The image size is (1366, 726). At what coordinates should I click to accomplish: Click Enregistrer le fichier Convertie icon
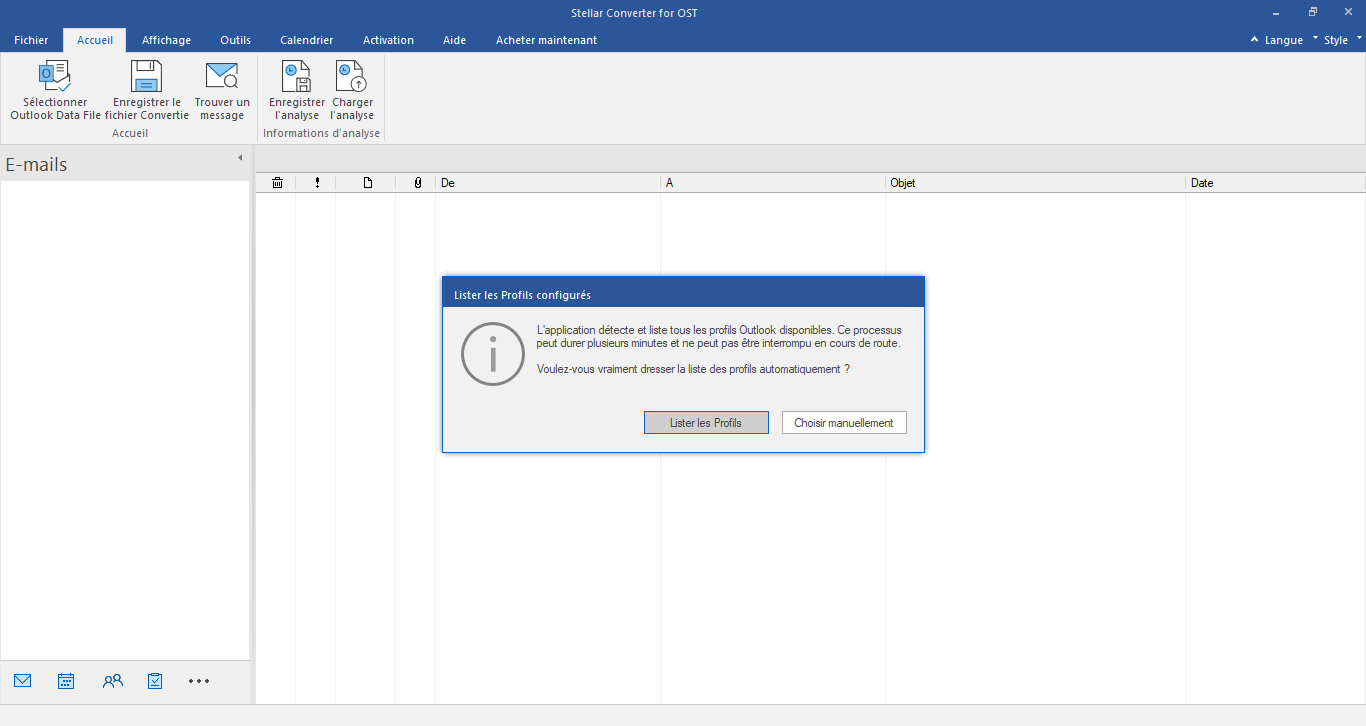(147, 77)
